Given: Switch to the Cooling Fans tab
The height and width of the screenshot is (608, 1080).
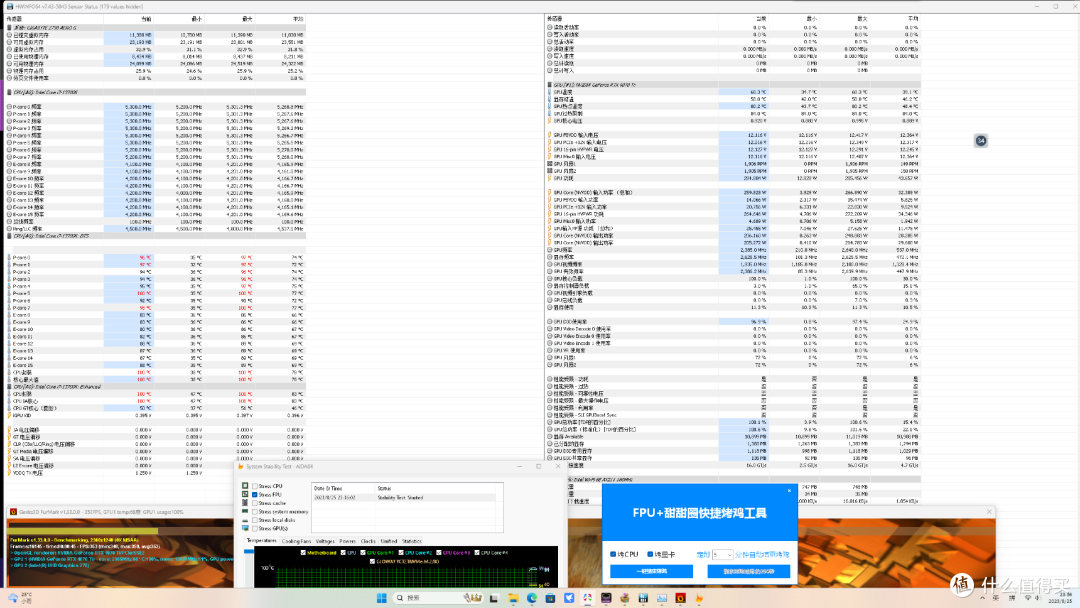Looking at the screenshot, I should coord(296,541).
